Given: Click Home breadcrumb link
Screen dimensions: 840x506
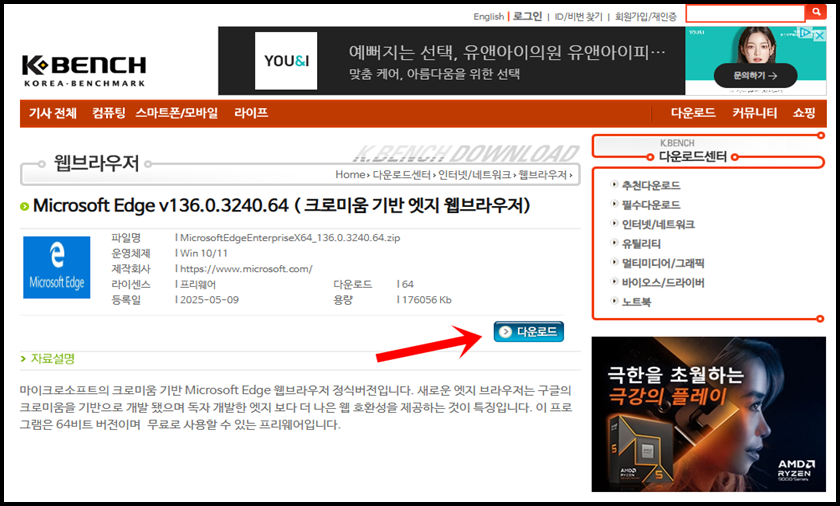Looking at the screenshot, I should (x=350, y=175).
